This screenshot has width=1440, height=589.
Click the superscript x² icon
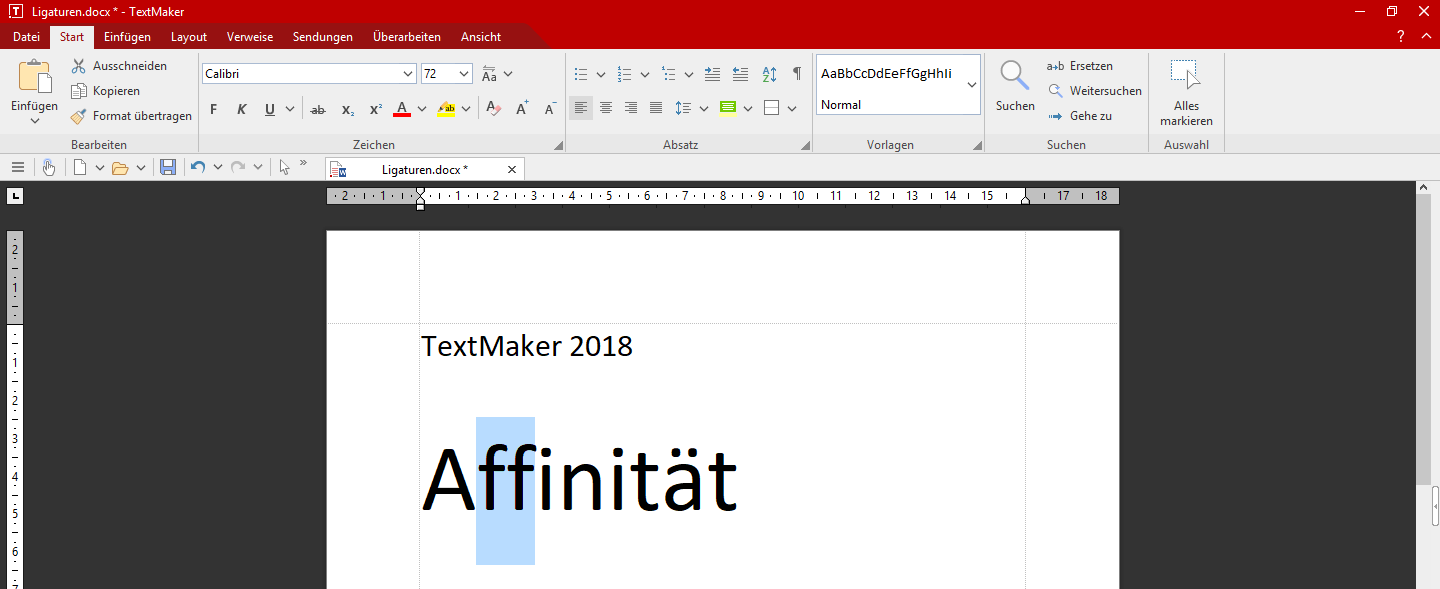376,109
